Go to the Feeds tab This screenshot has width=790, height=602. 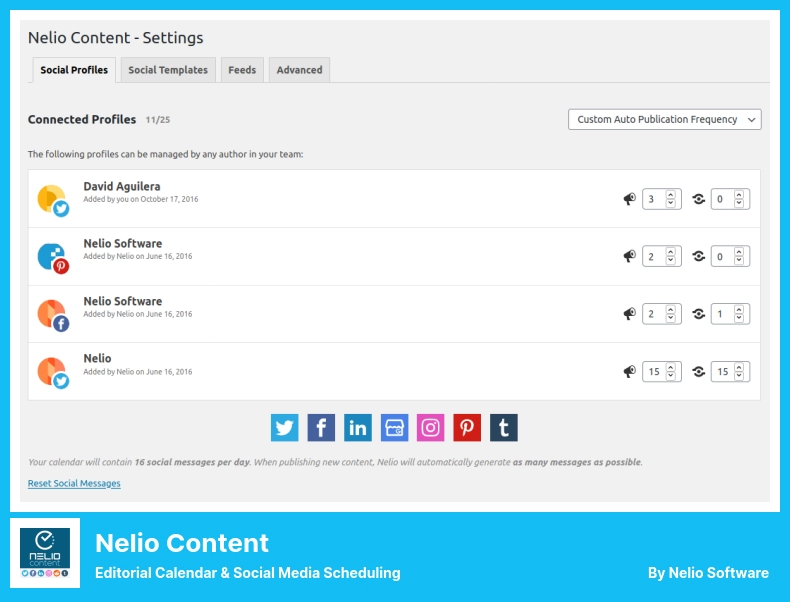point(242,70)
